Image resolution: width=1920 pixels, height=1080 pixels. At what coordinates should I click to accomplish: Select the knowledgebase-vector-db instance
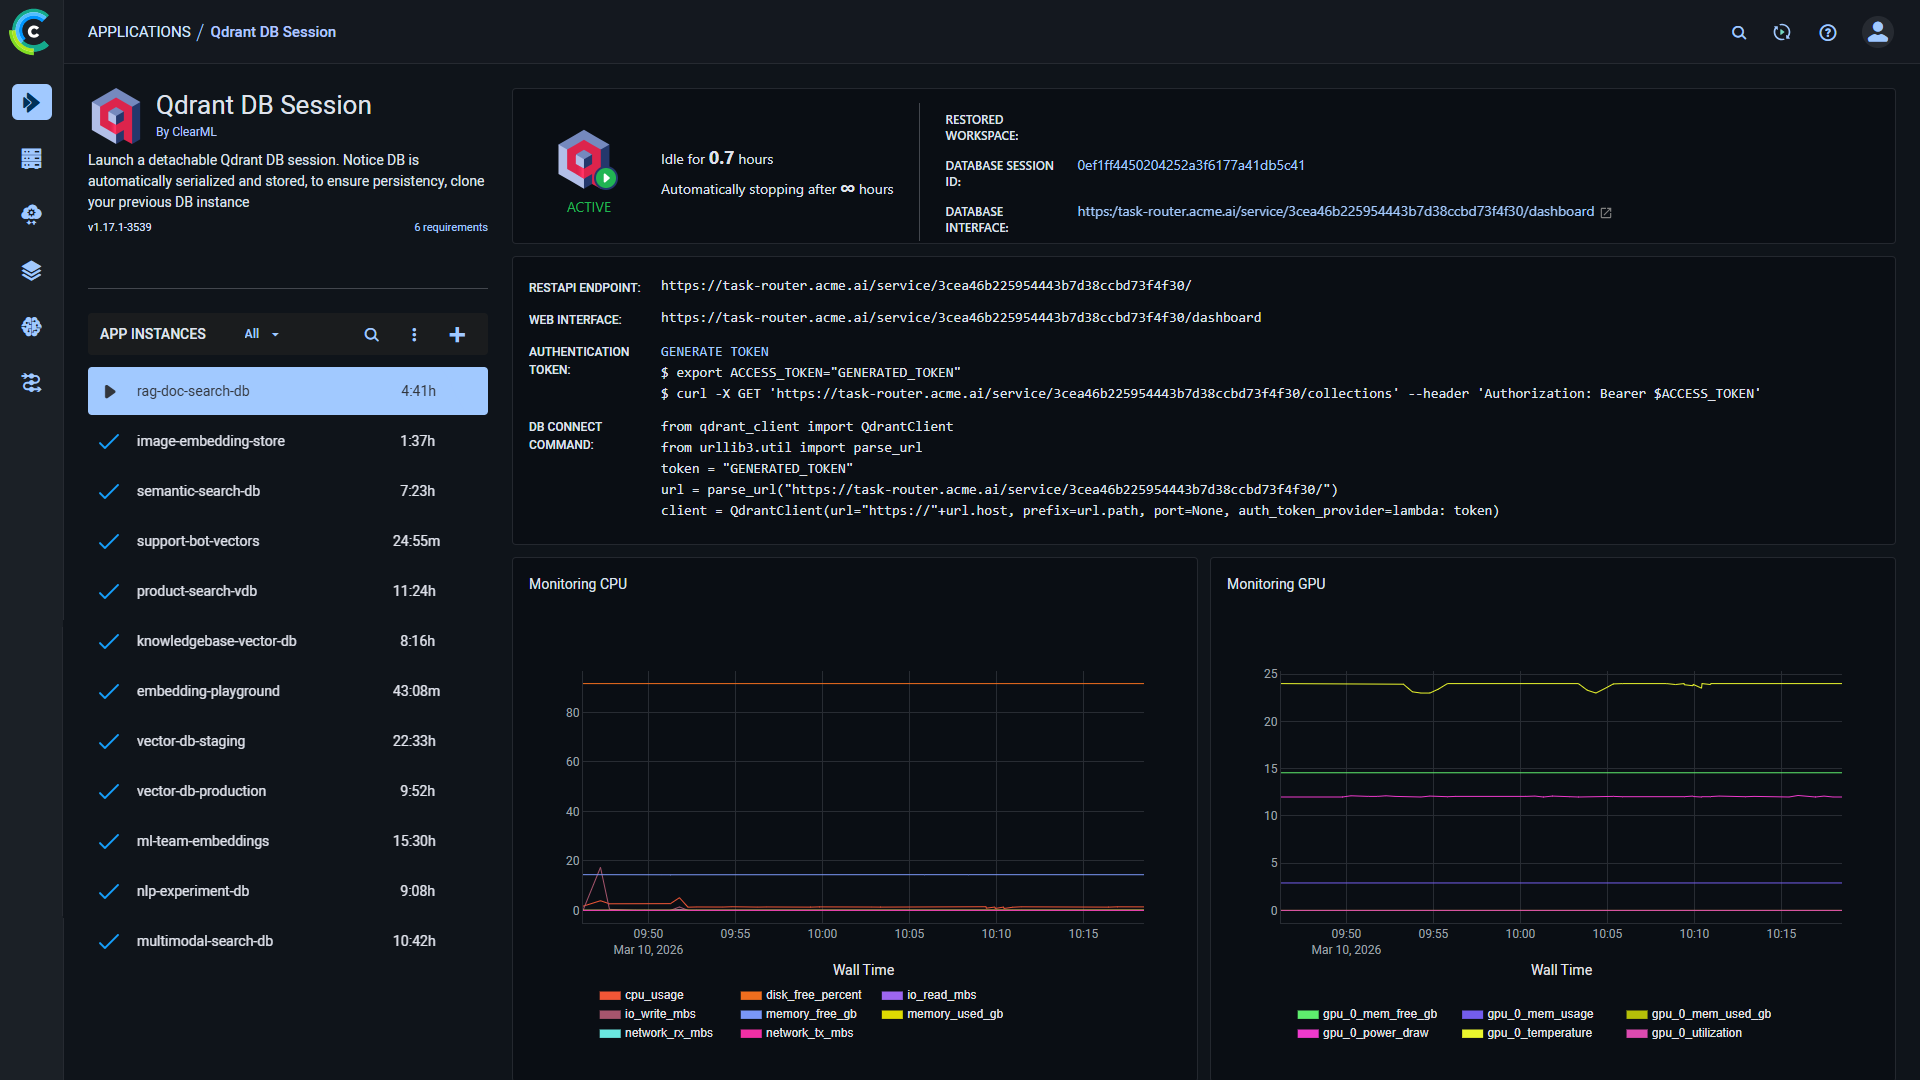288,641
